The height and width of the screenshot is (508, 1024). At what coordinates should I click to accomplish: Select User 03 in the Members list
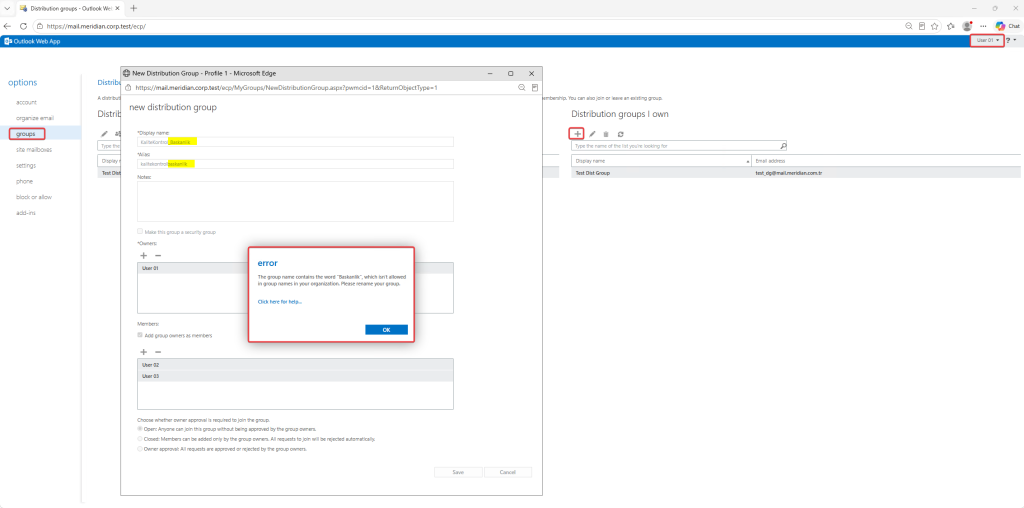point(295,376)
